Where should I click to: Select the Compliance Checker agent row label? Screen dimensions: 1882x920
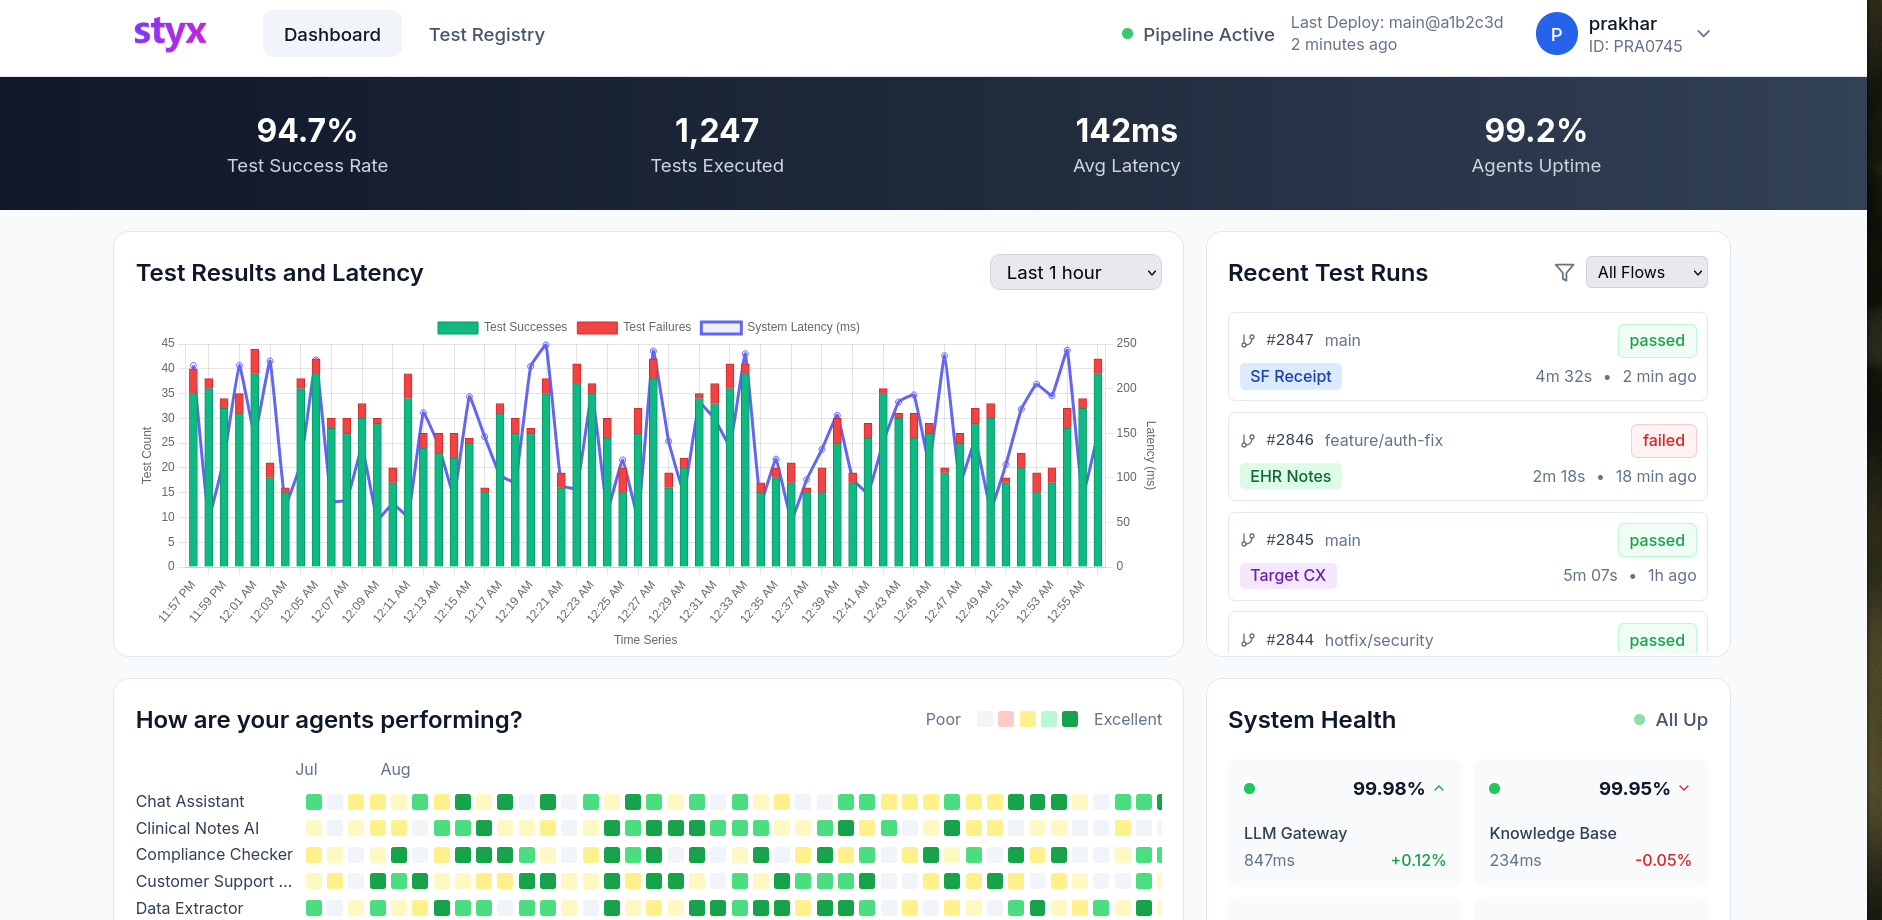214,854
